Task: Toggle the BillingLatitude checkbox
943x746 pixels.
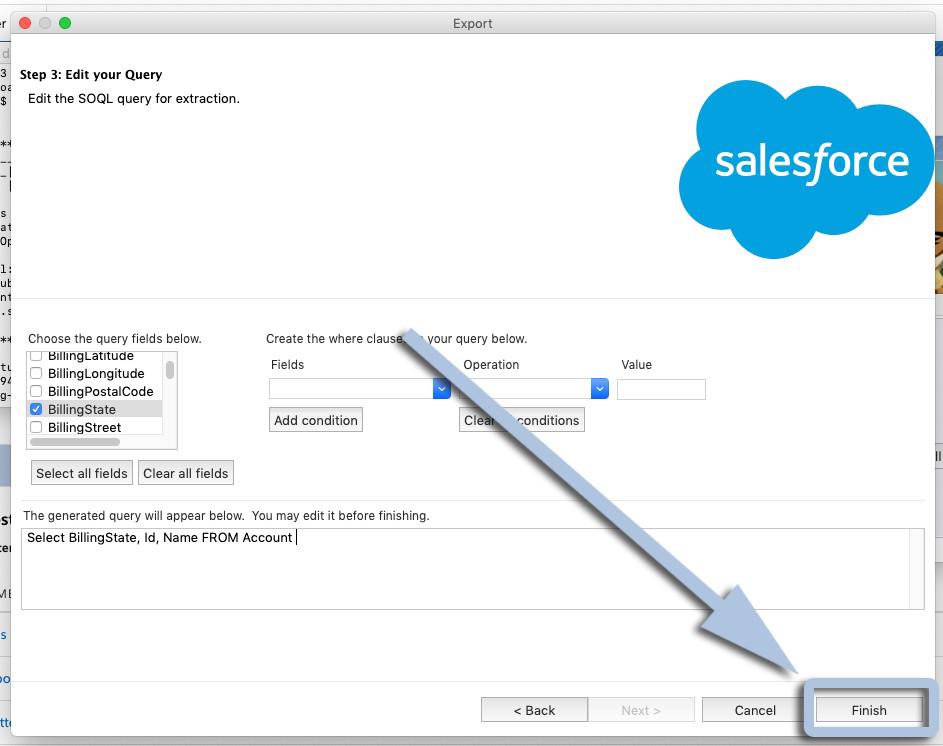Action: click(x=36, y=357)
